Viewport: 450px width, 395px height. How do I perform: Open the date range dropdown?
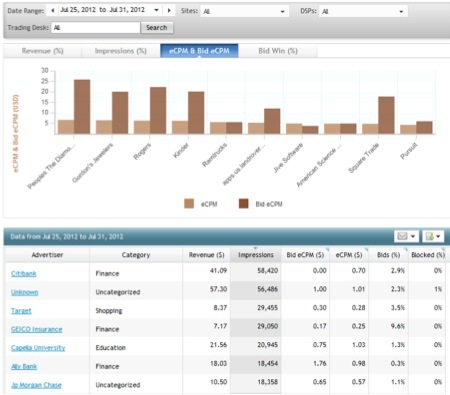[x=156, y=10]
